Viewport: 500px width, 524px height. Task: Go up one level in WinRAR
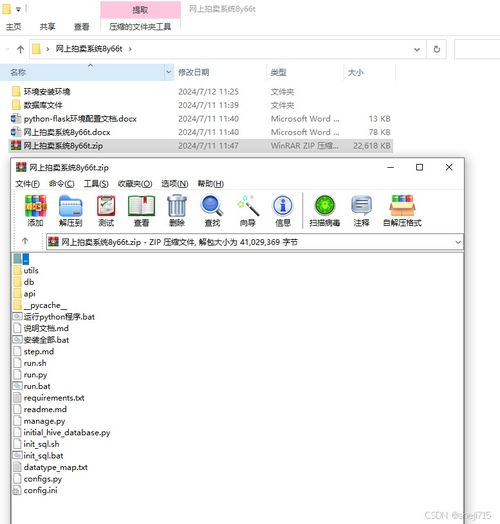[25, 241]
